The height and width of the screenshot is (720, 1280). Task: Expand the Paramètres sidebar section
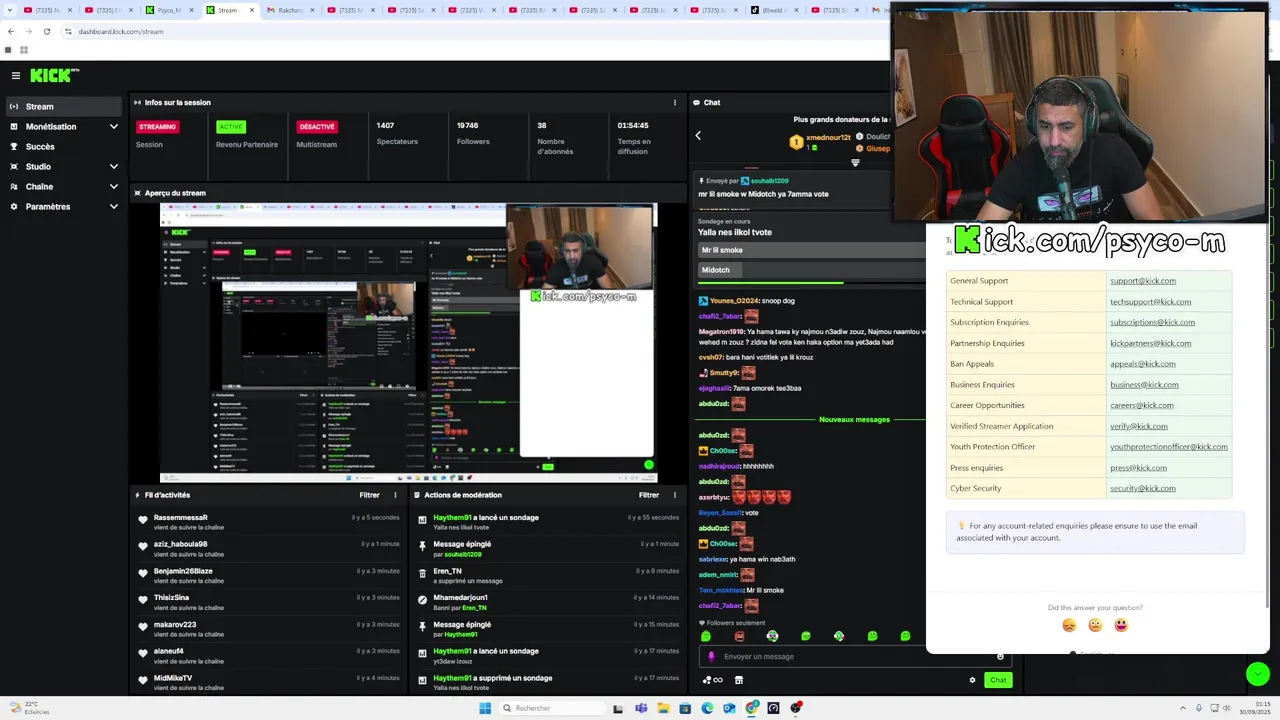64,206
